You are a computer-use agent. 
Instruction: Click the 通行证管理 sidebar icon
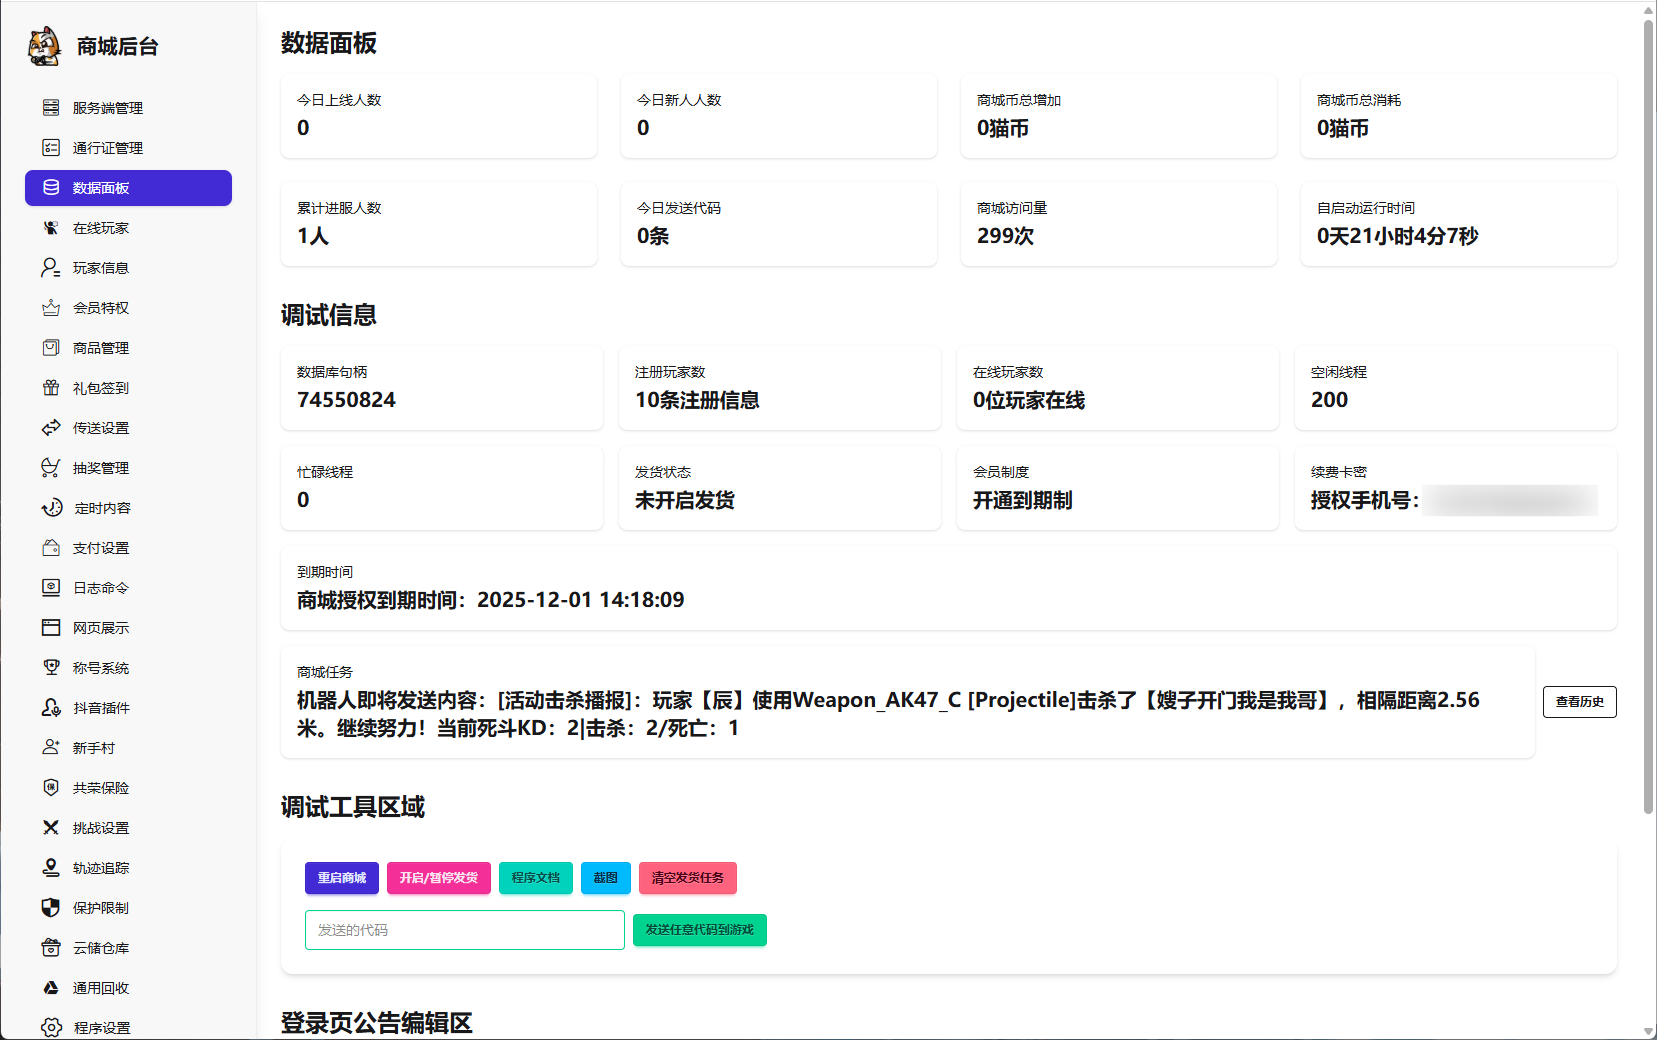tap(51, 148)
